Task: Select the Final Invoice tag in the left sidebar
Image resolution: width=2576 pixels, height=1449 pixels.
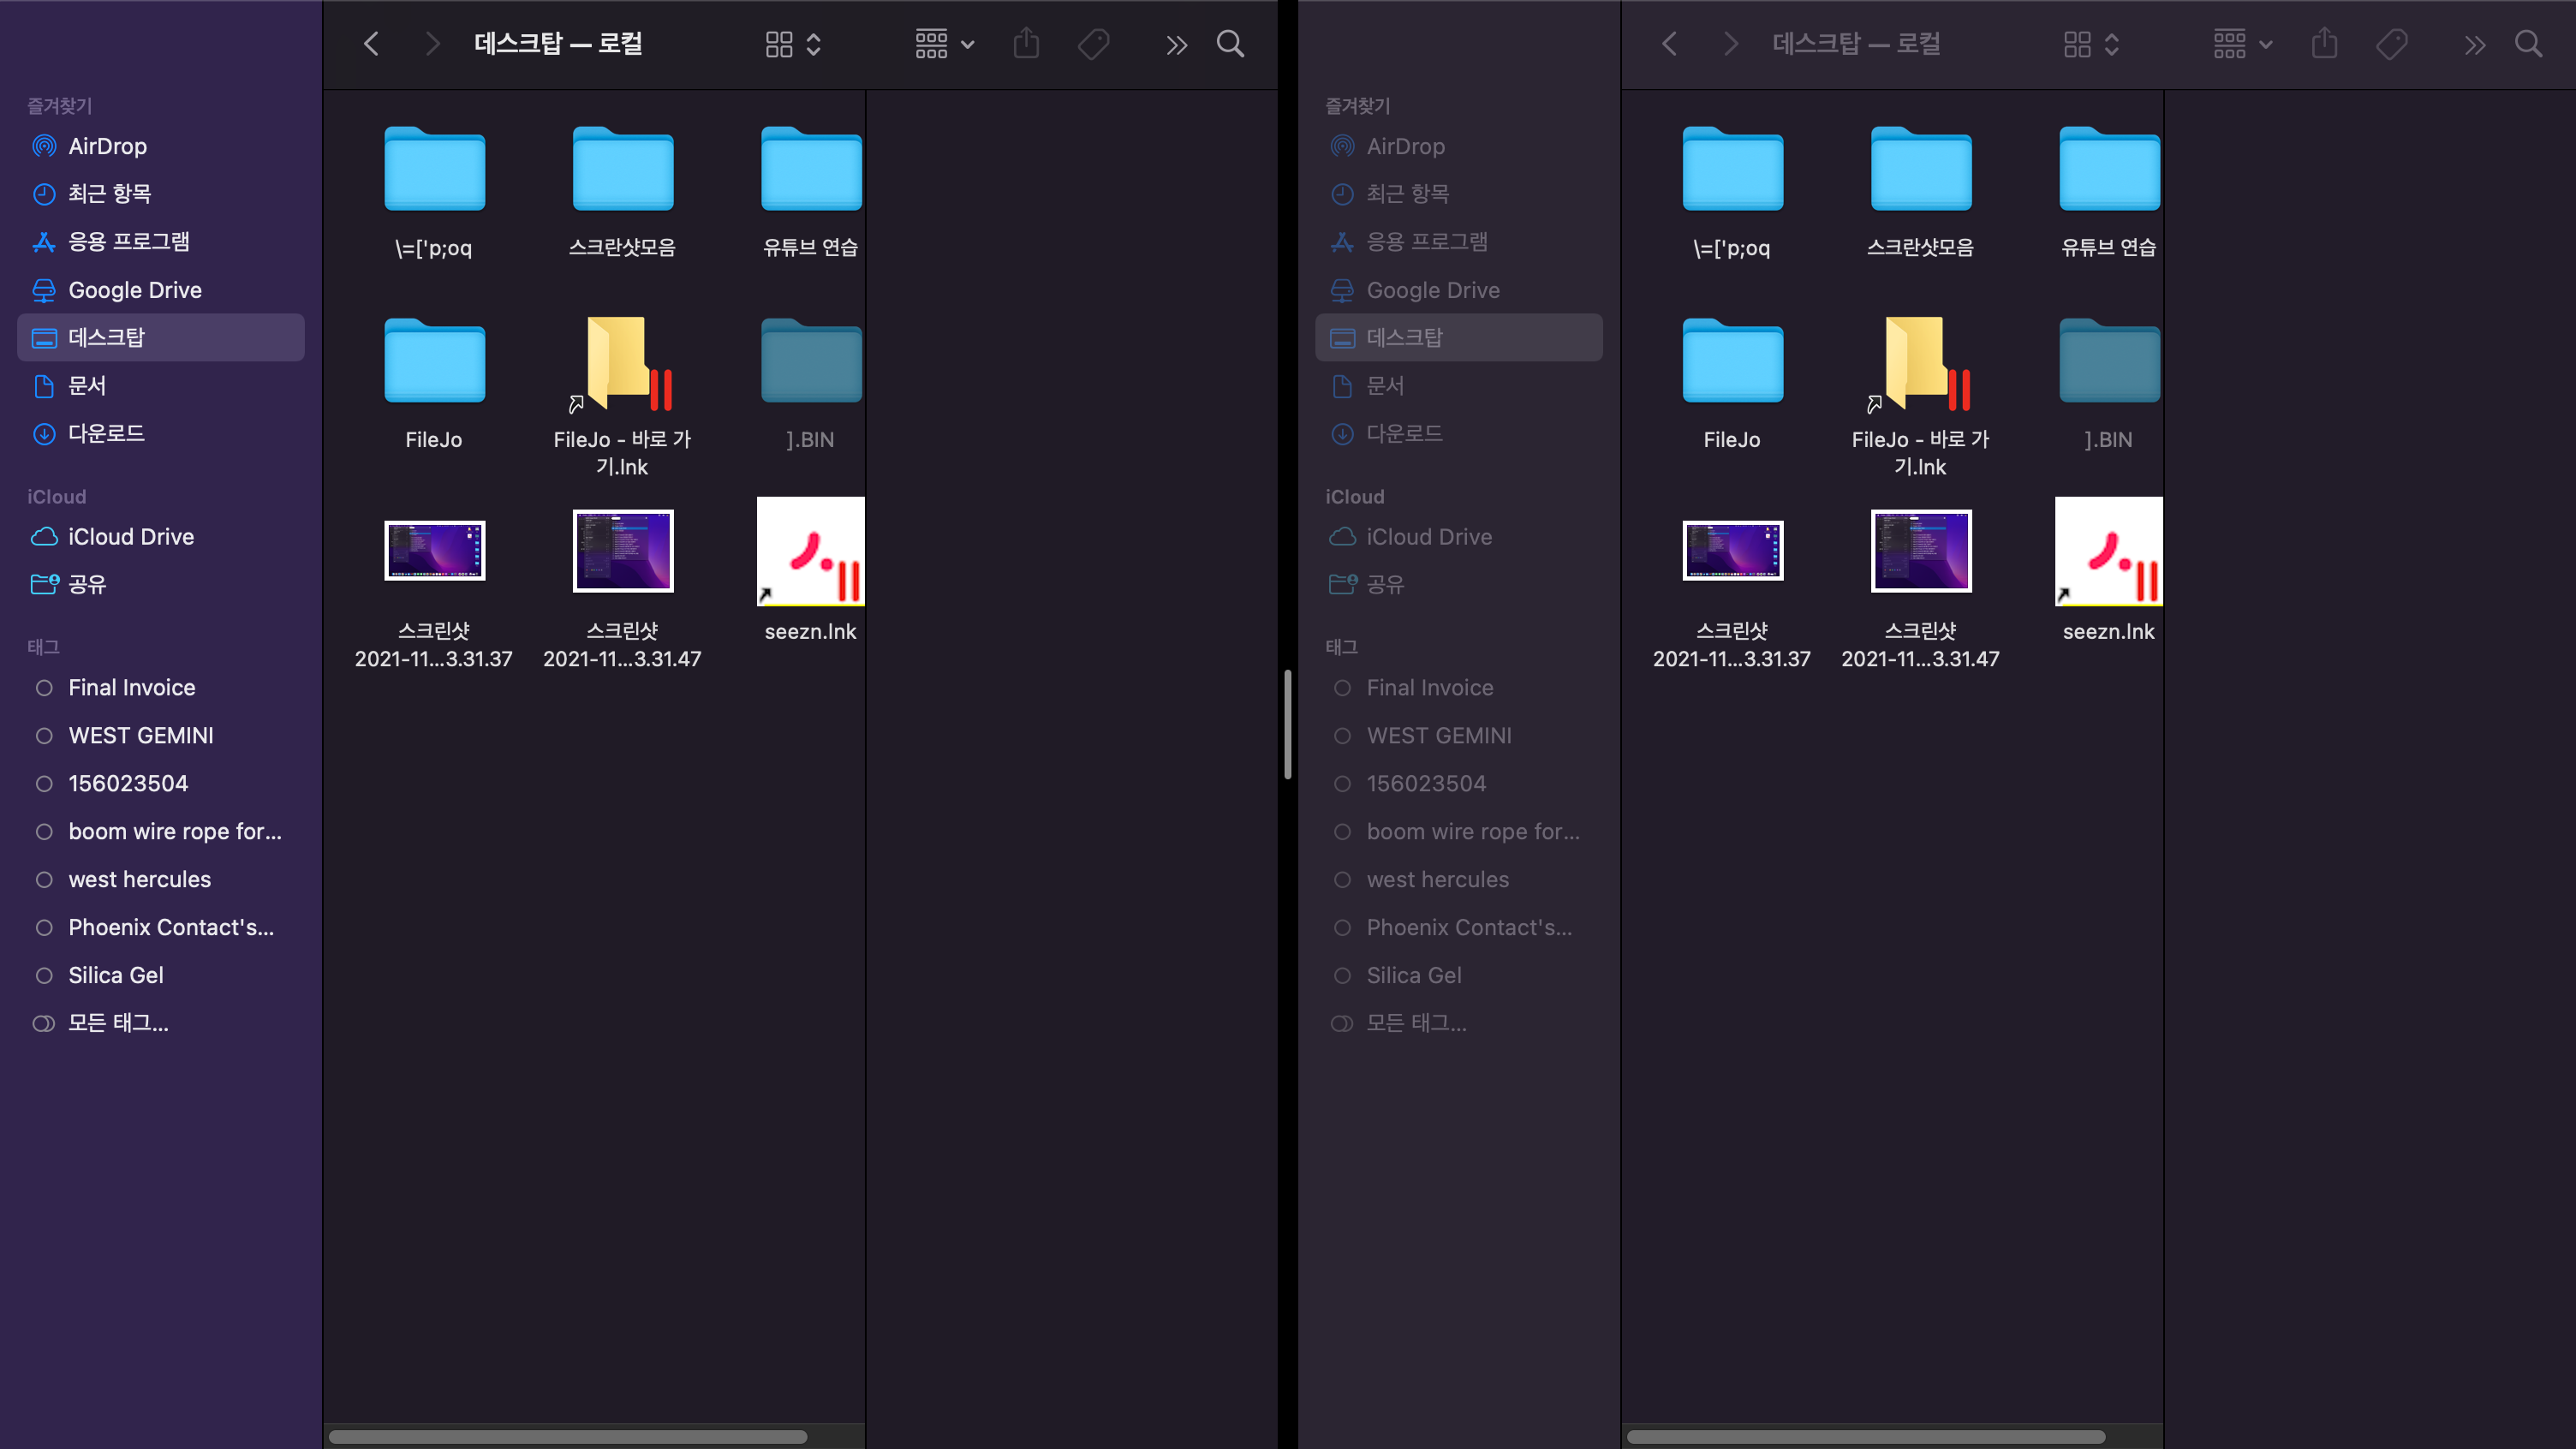Action: [x=131, y=687]
